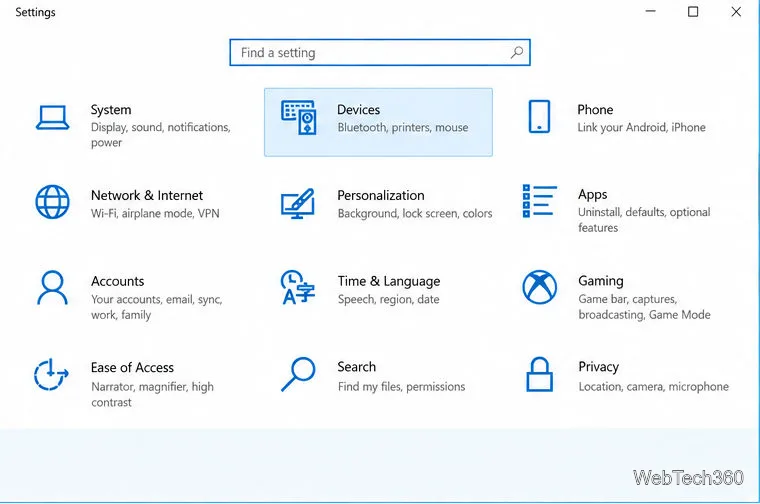Open the Apps category heading
This screenshot has width=760, height=504.
pos(593,195)
